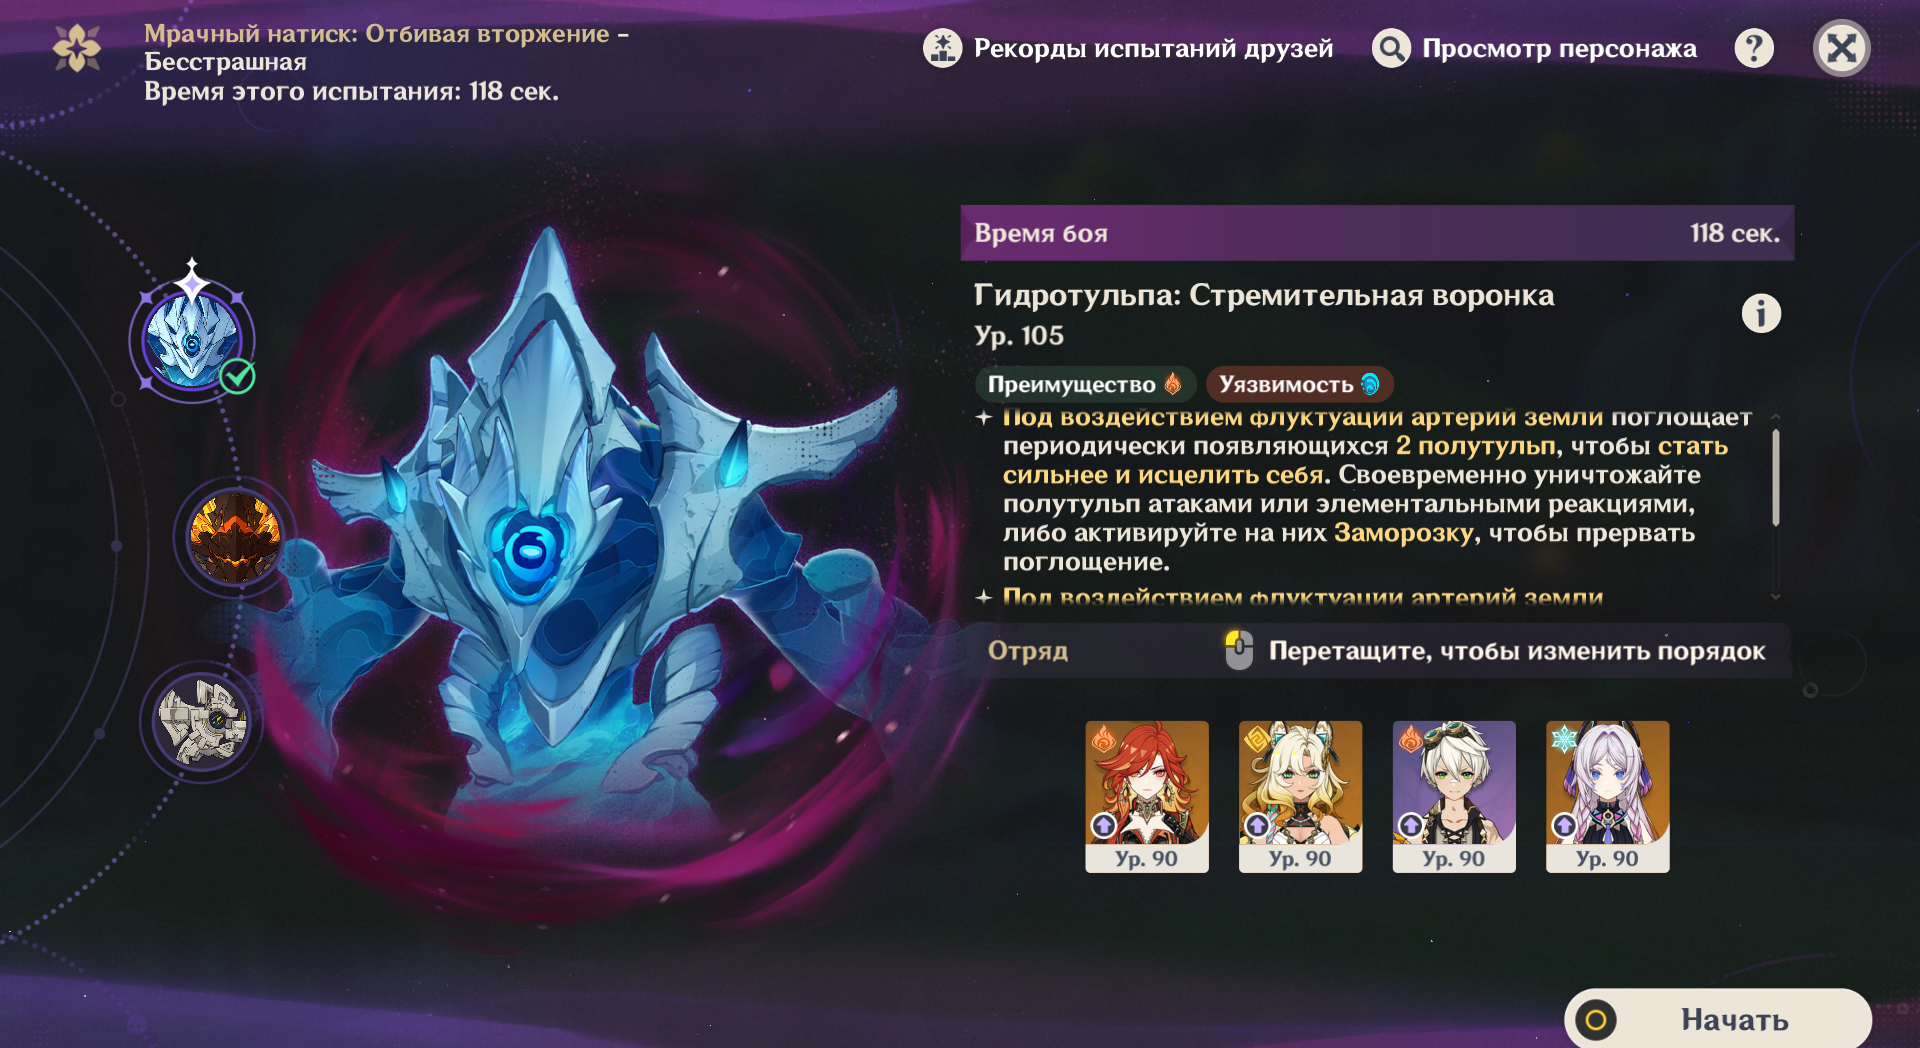This screenshot has height=1048, width=1920.
Task: Click the Преимущество Pyro tag
Action: click(1084, 384)
